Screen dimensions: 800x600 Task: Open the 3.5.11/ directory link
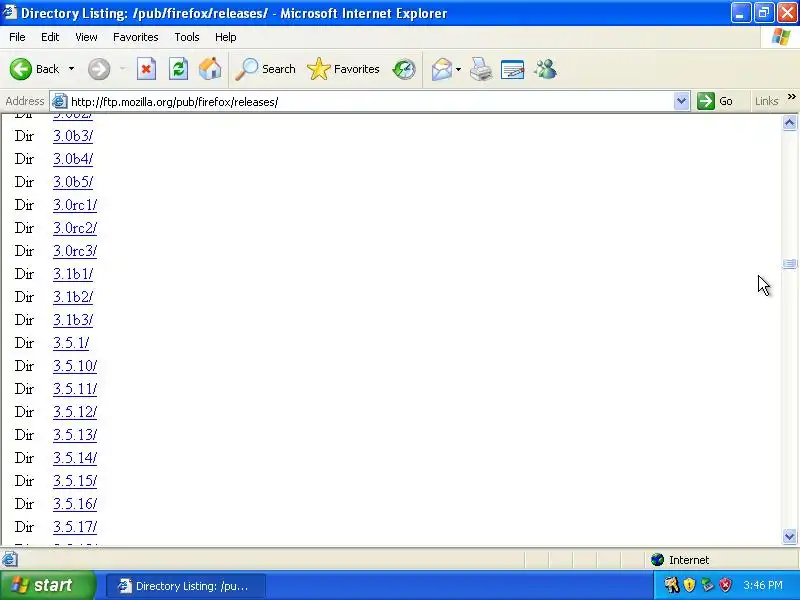tap(75, 389)
